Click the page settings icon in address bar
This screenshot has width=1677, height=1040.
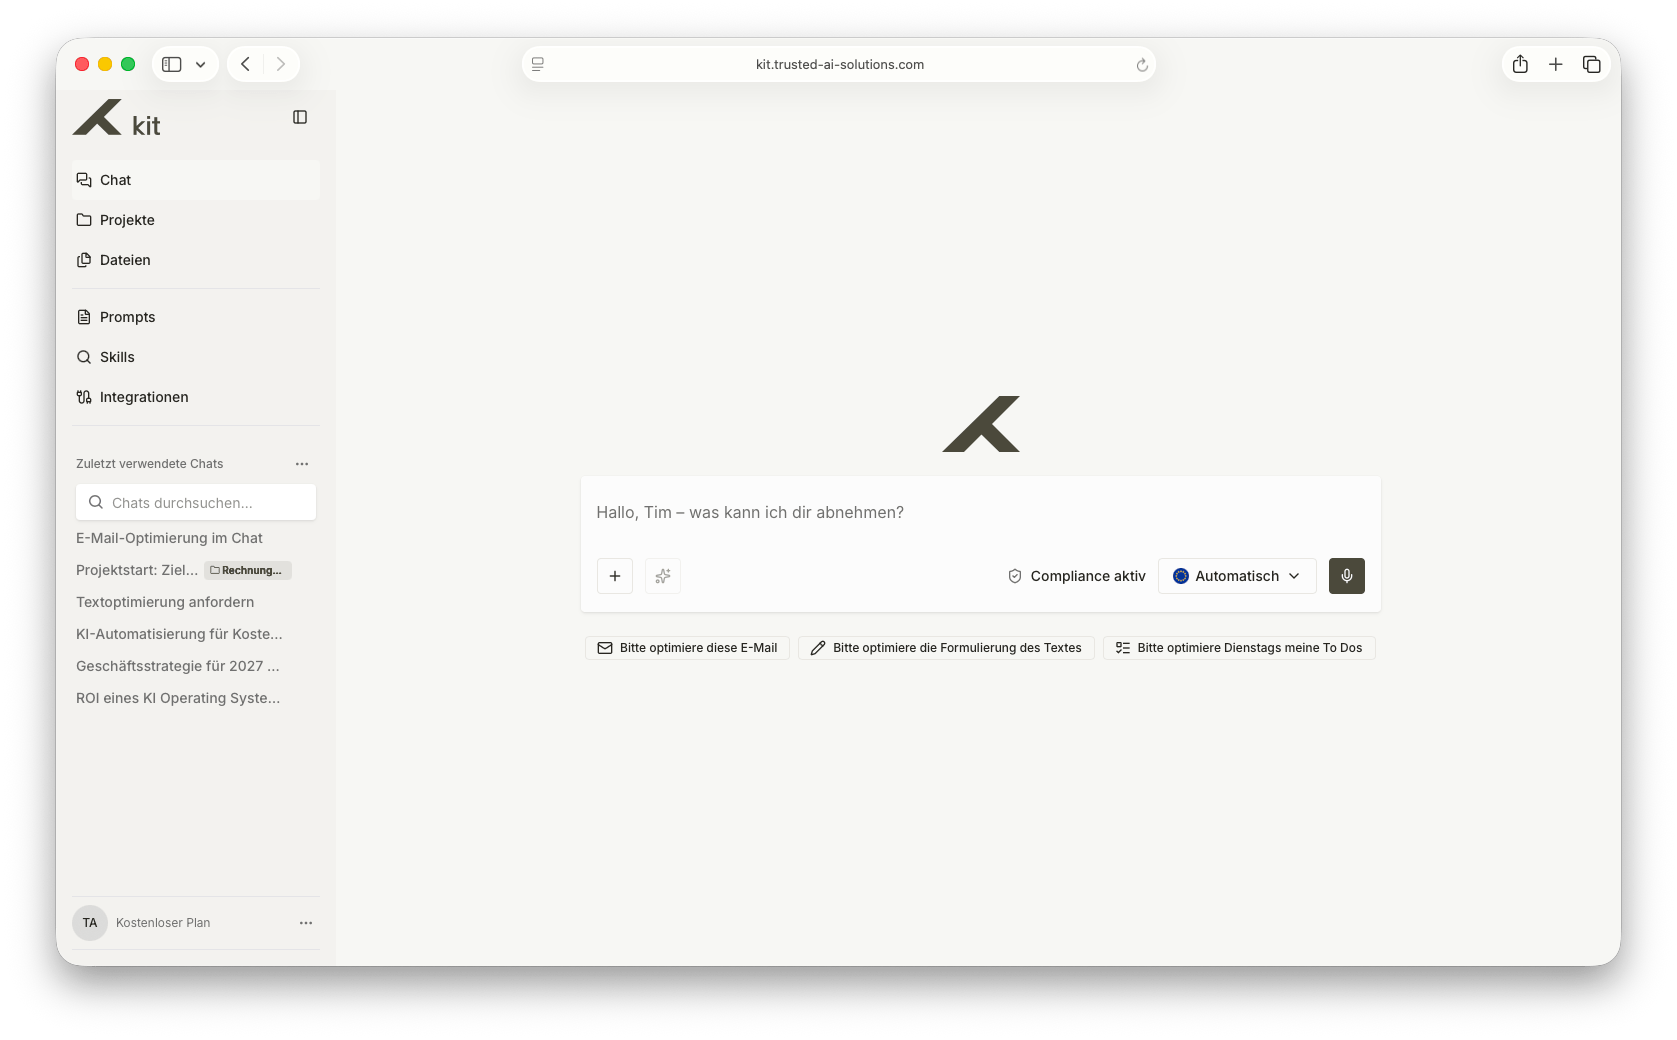(x=538, y=64)
